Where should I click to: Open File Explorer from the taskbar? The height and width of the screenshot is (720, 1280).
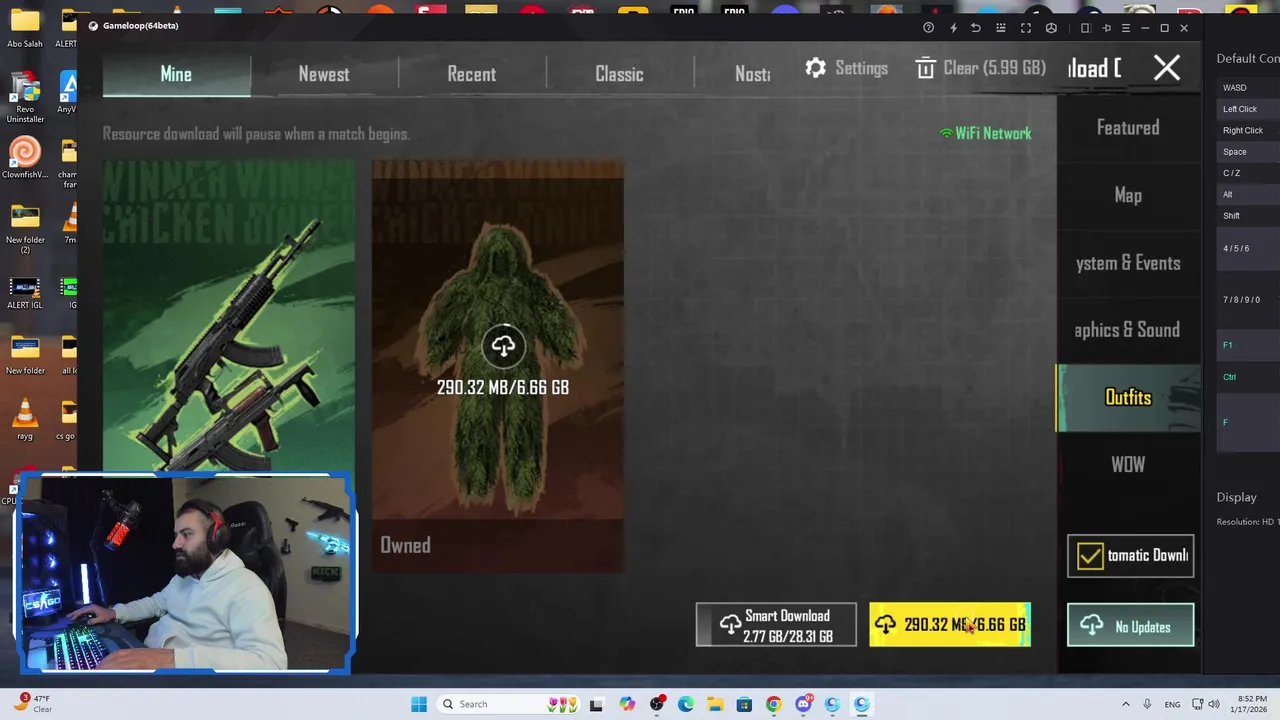[715, 704]
